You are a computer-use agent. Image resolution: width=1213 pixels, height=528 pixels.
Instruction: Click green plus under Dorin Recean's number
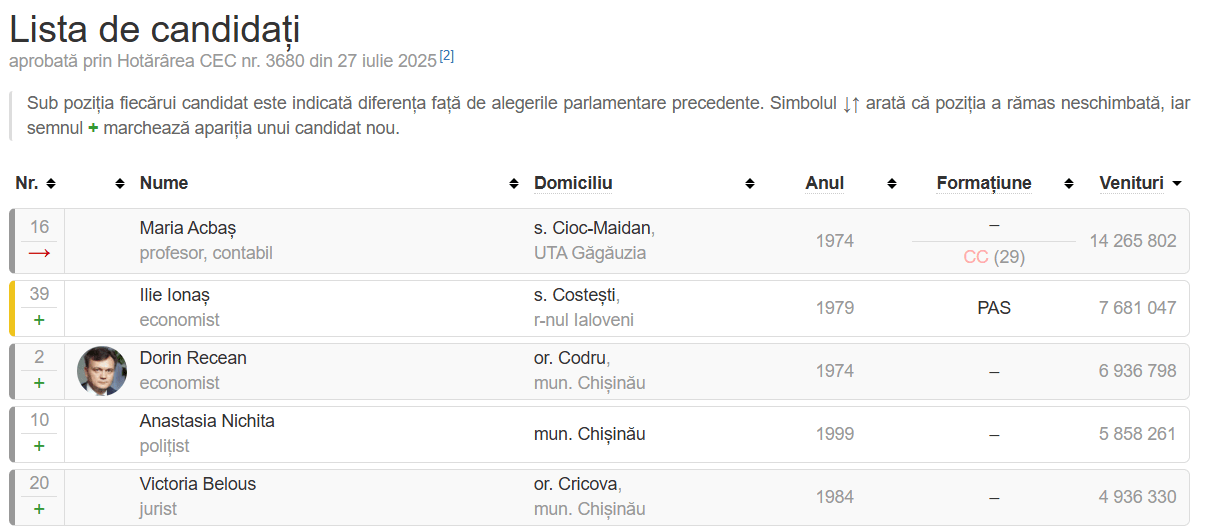tap(39, 383)
